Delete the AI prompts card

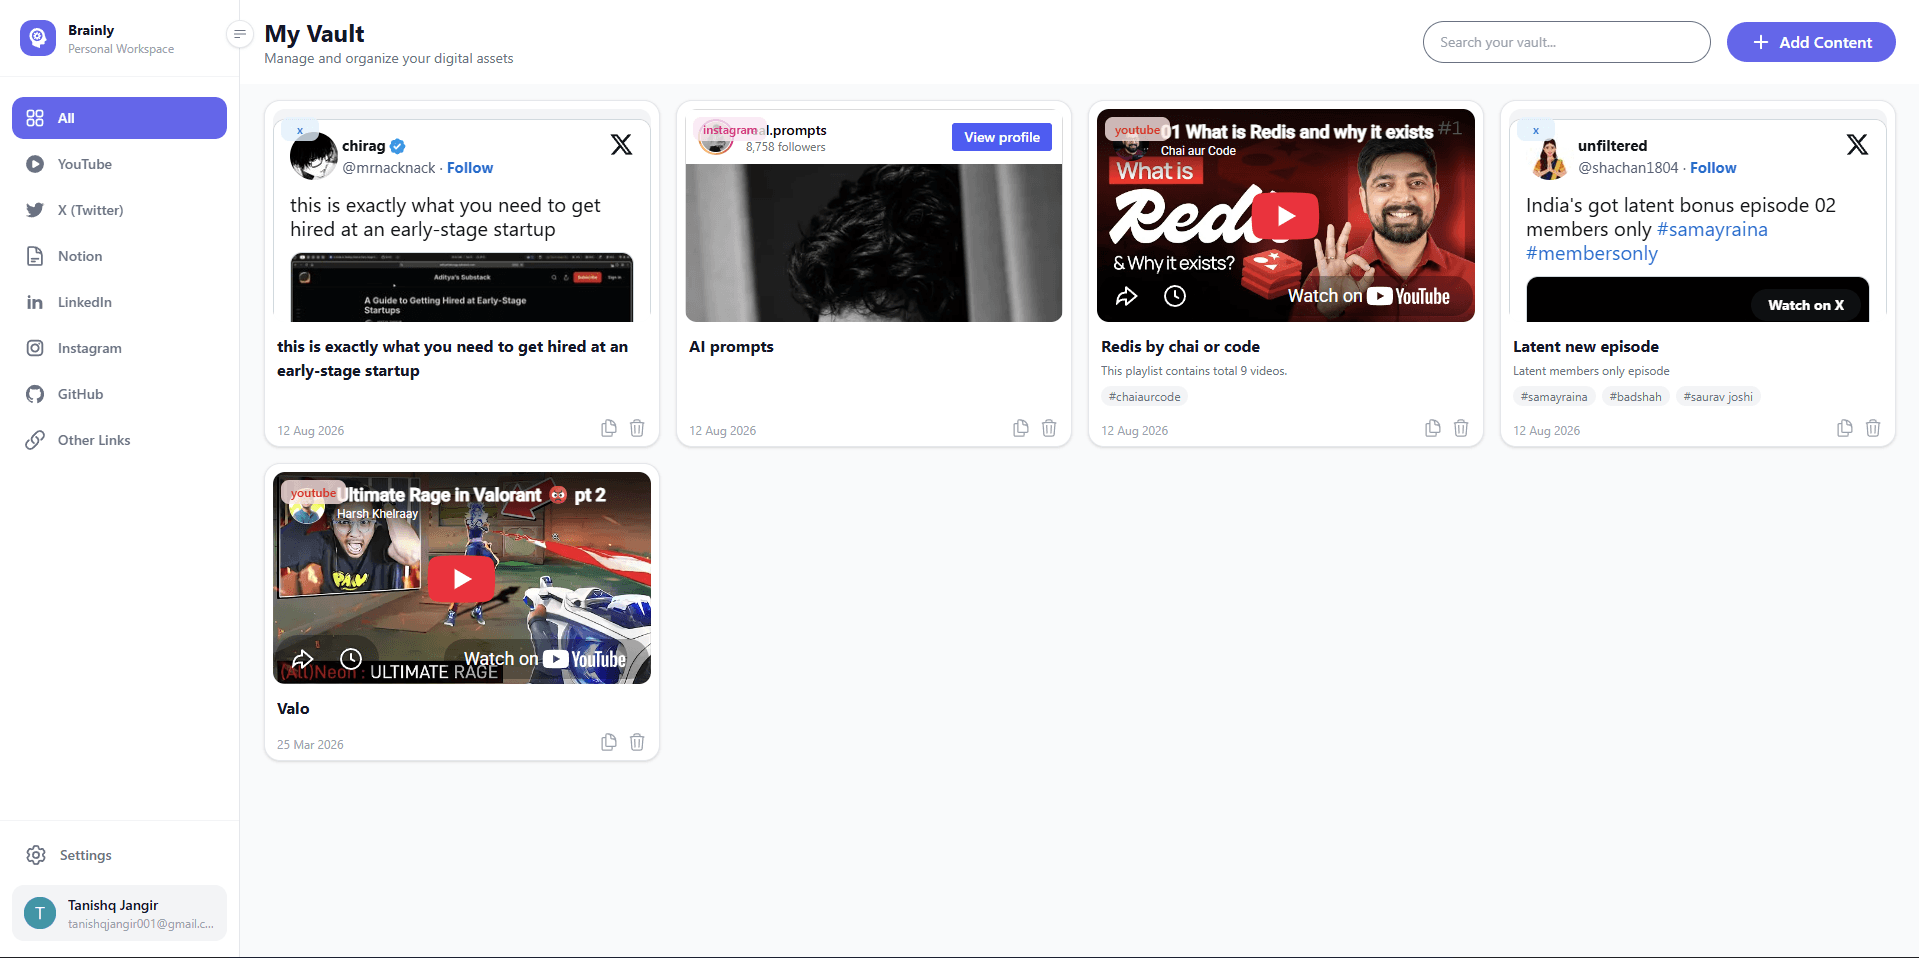[1049, 428]
